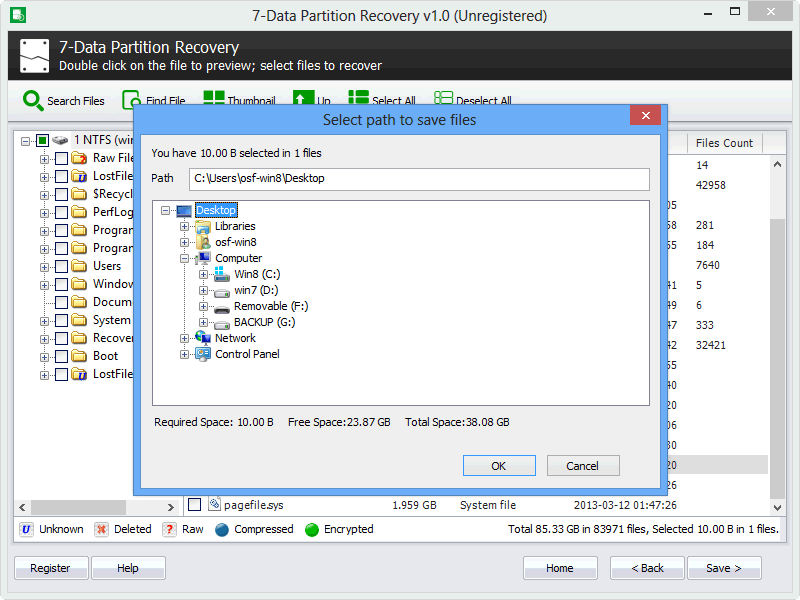This screenshot has width=800, height=600.
Task: Select the Desktop tree item
Action: 215,210
